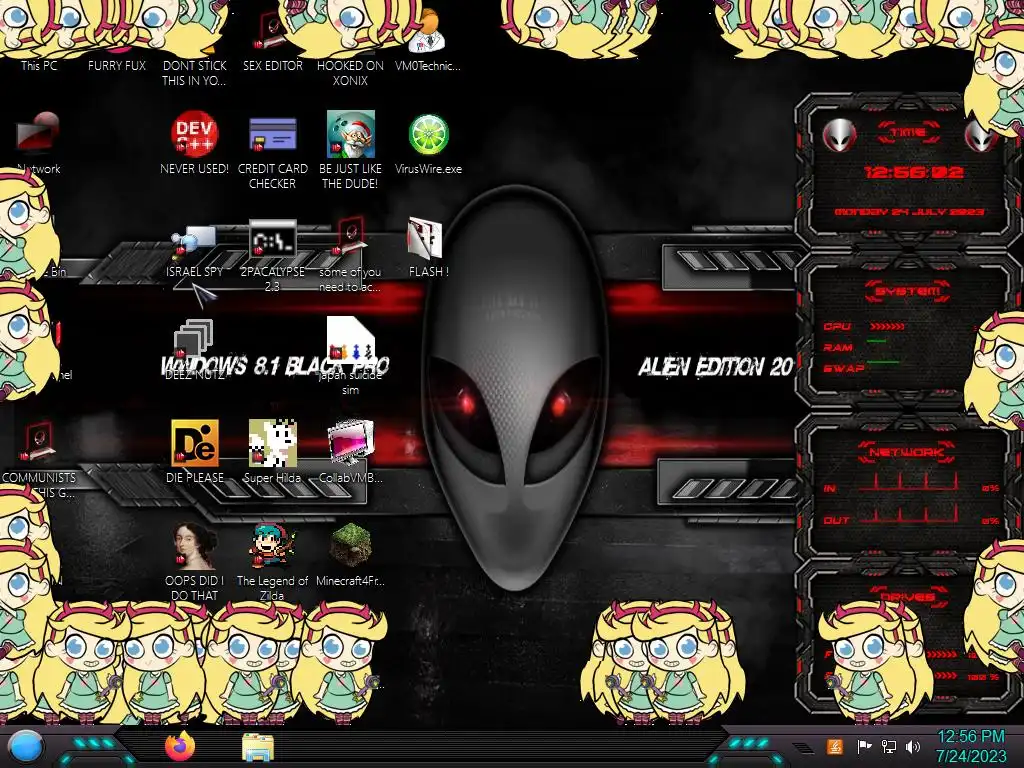Launch Firefox from the taskbar
The height and width of the screenshot is (768, 1024).
coord(180,746)
